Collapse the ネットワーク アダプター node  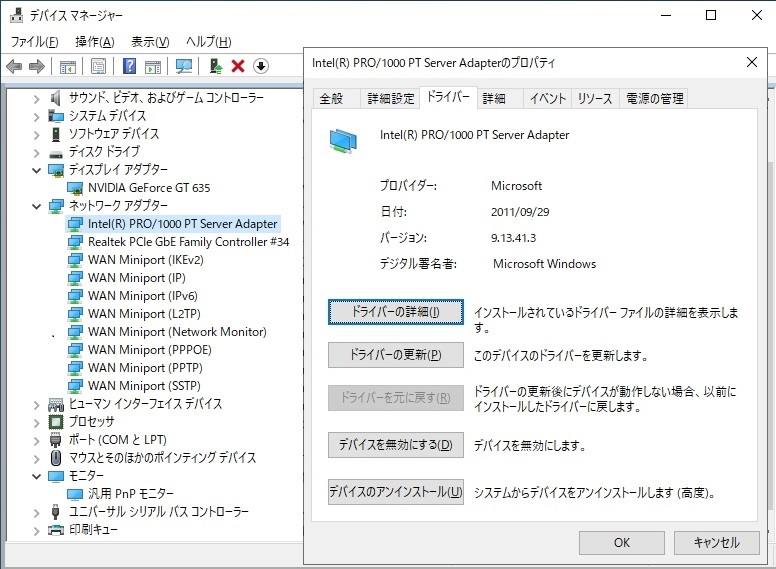(x=36, y=206)
